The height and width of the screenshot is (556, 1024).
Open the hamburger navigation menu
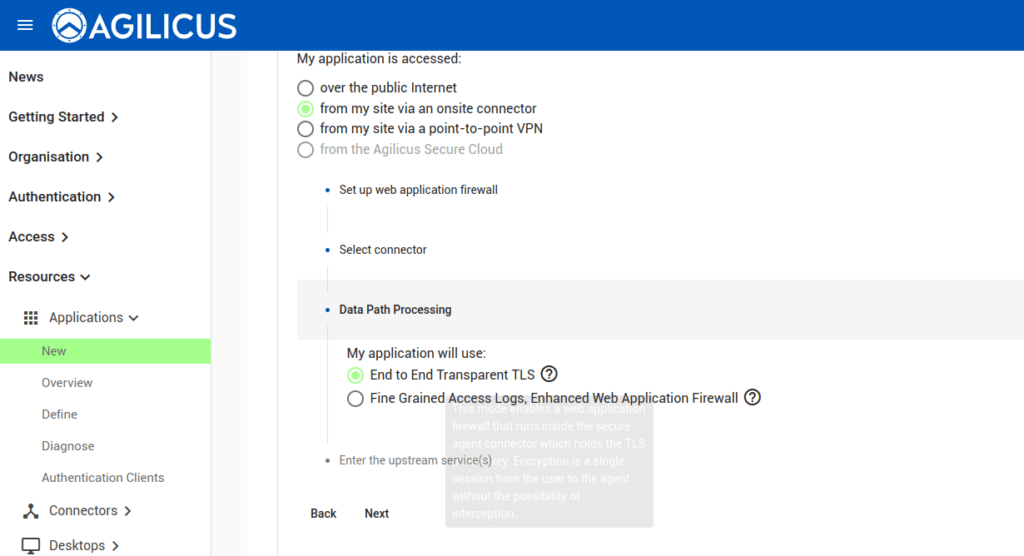coord(25,25)
